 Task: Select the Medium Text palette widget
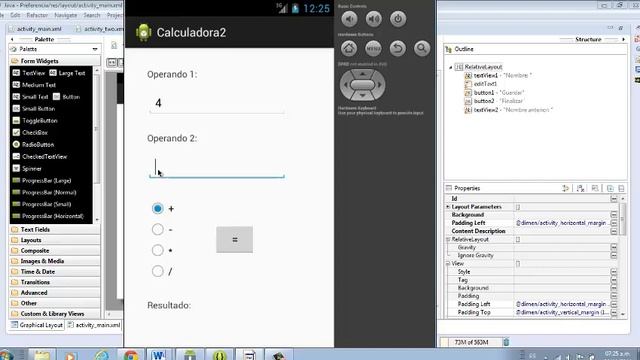pyautogui.click(x=34, y=85)
